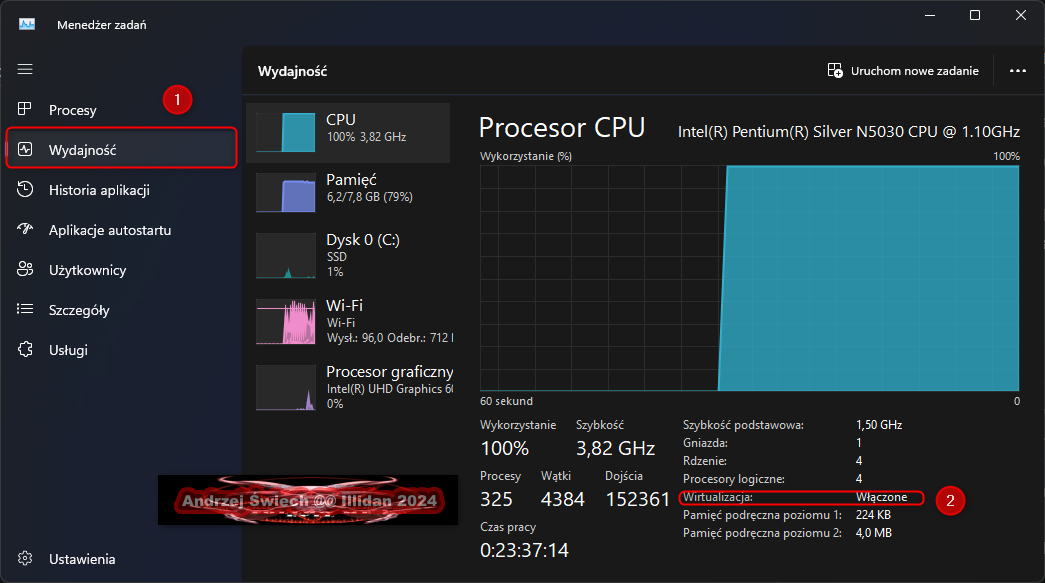Select the Wi-Fi network item
The width and height of the screenshot is (1045, 583).
(349, 321)
